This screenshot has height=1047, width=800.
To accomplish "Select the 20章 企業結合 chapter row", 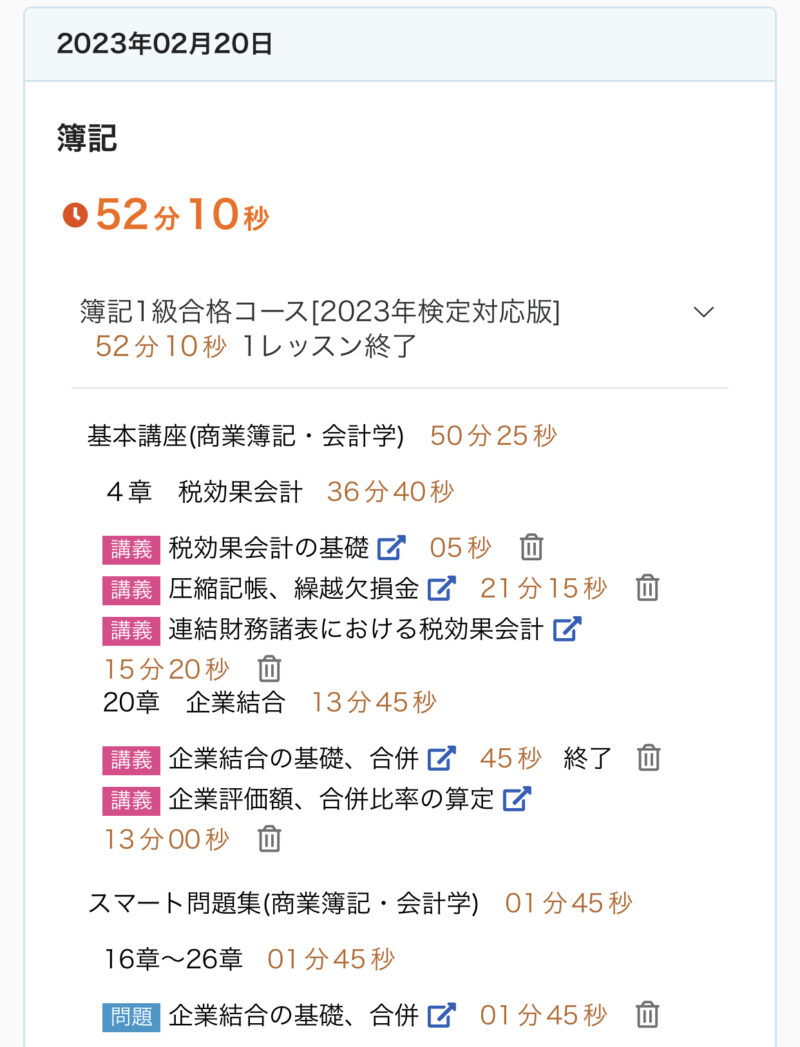I will pos(194,702).
